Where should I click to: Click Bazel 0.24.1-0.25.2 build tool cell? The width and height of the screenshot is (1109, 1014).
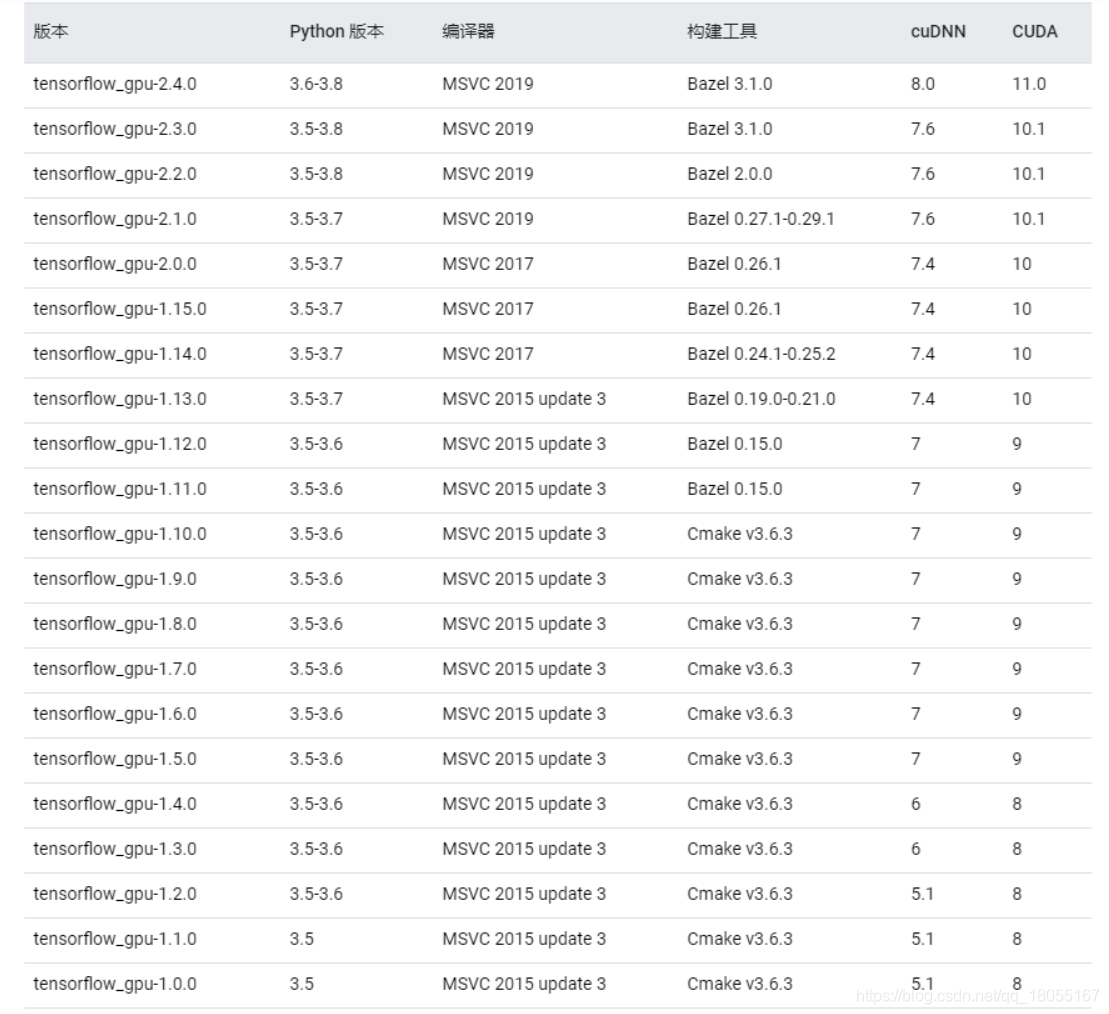click(x=761, y=354)
